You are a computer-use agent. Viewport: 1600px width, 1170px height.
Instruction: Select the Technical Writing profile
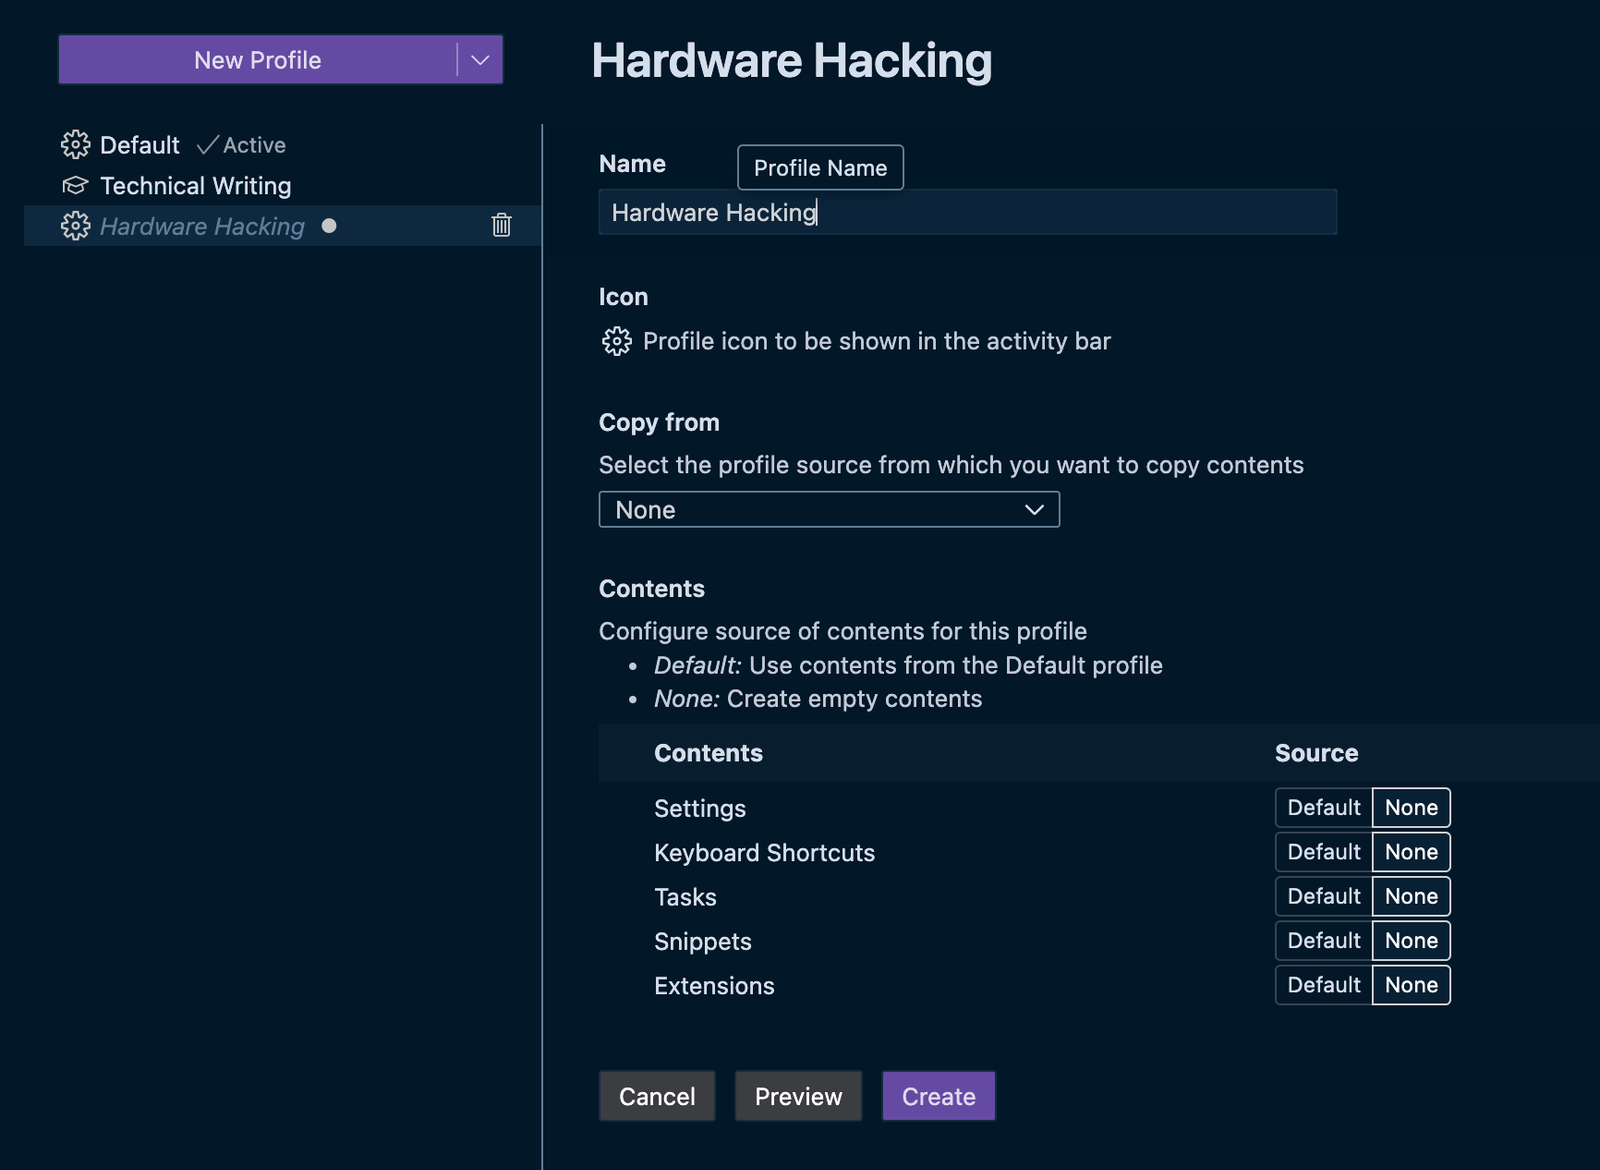coord(194,185)
